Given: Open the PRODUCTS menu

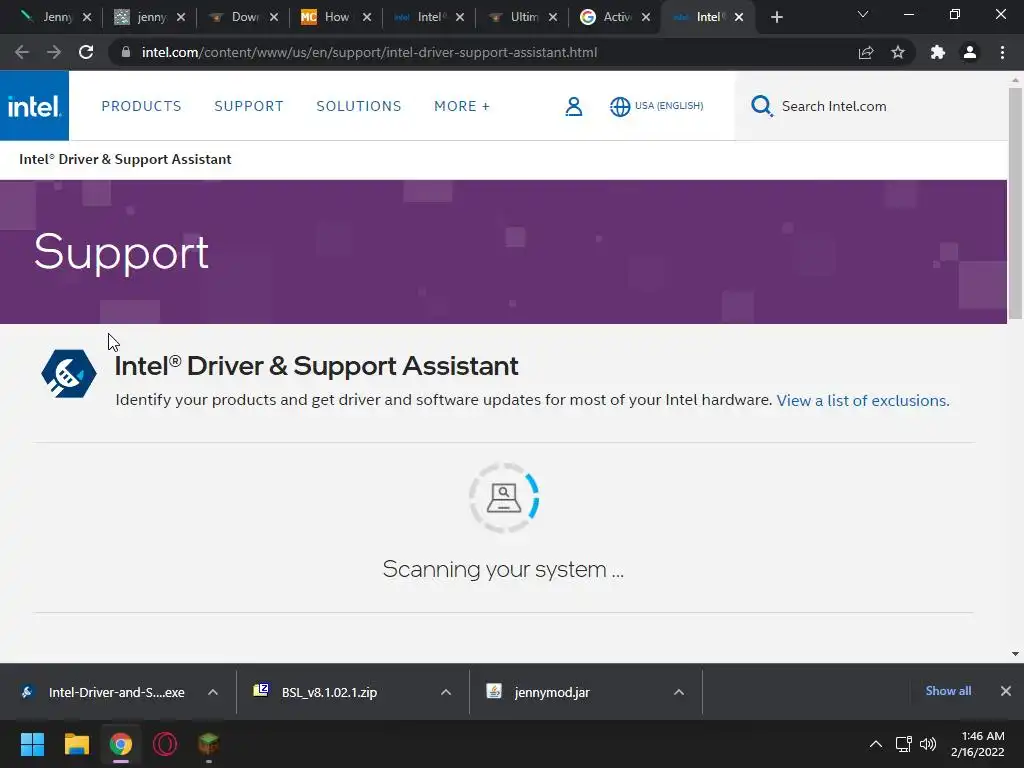Looking at the screenshot, I should click(x=141, y=106).
